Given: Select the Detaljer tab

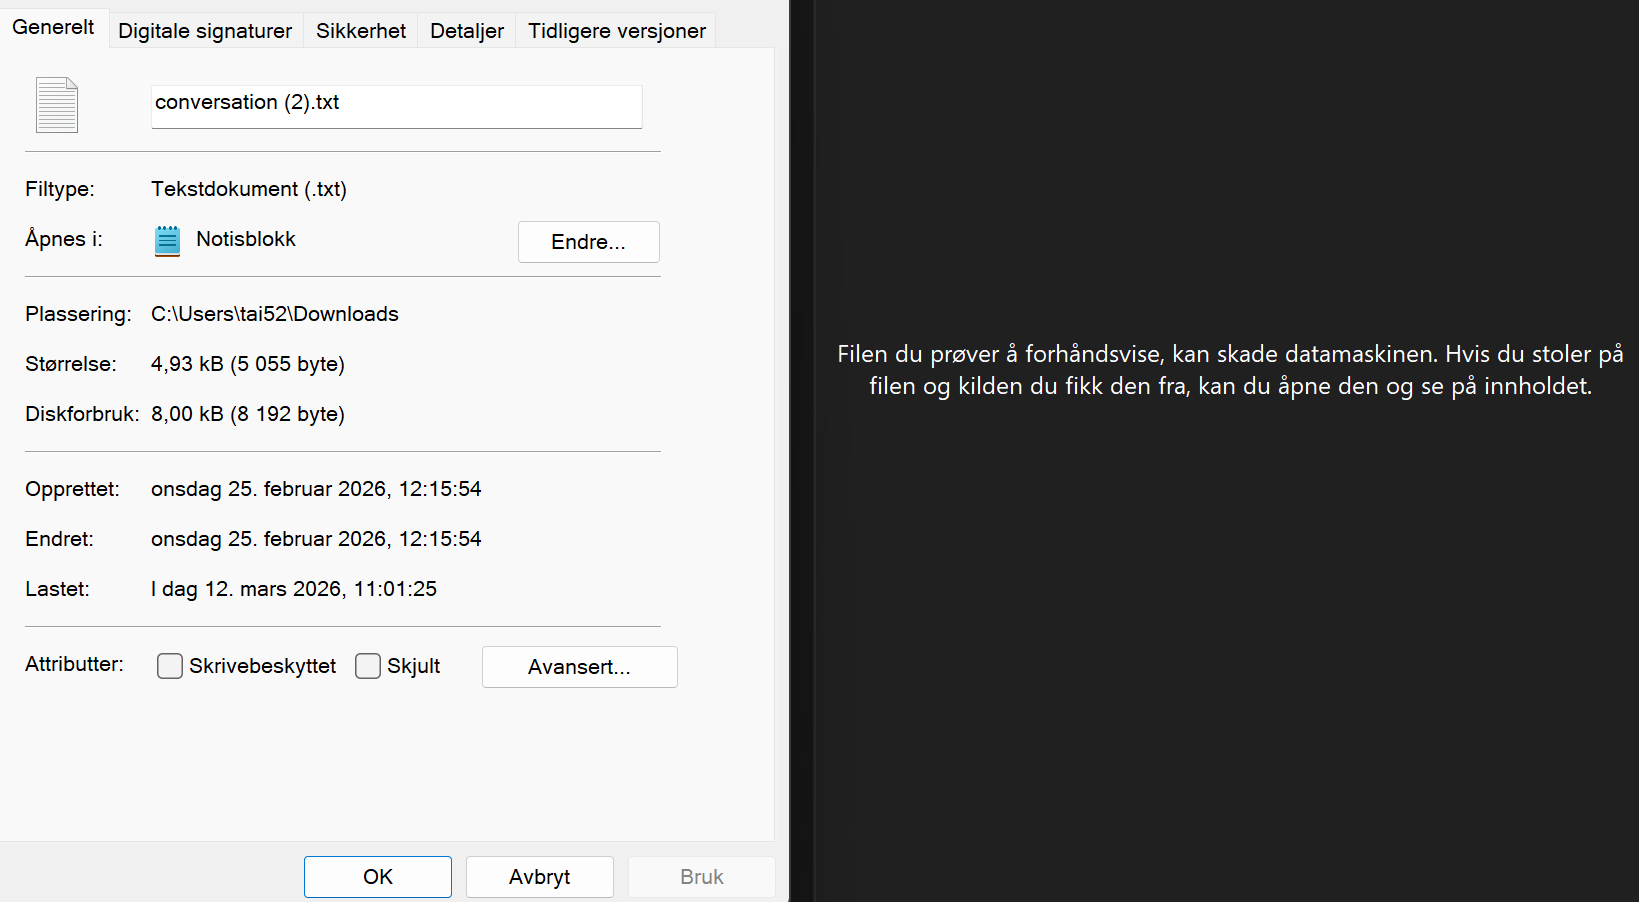Looking at the screenshot, I should [x=467, y=31].
